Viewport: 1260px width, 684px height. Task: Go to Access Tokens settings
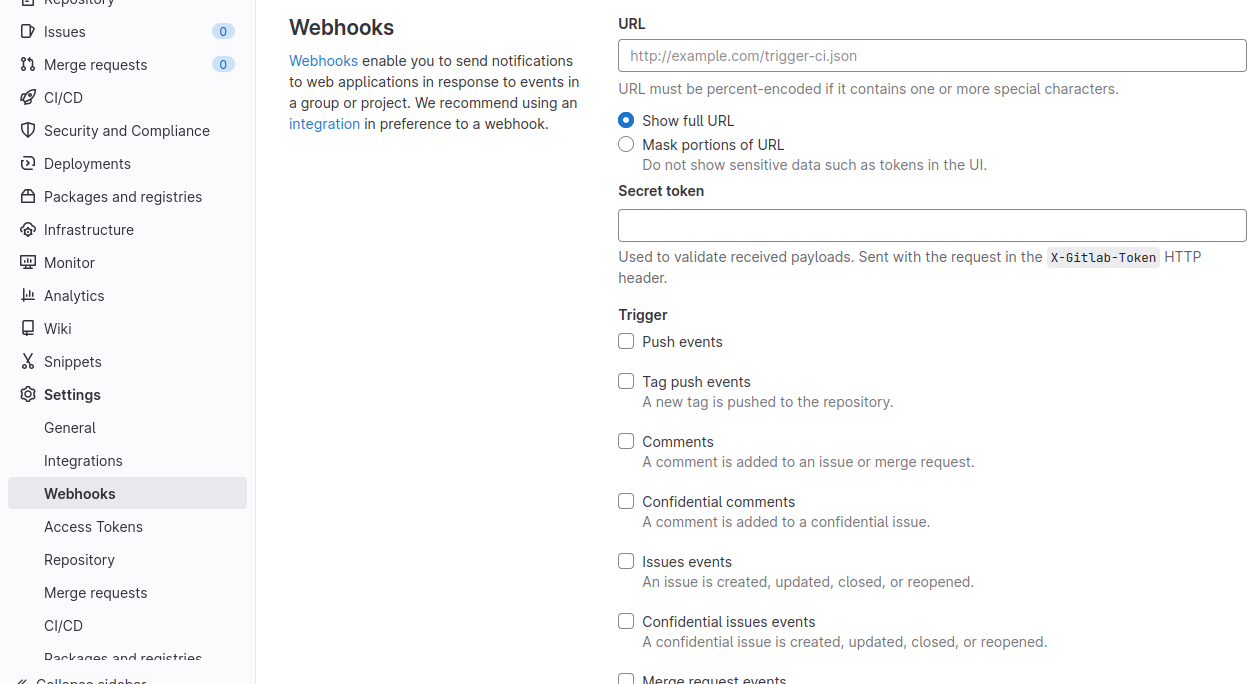(93, 527)
